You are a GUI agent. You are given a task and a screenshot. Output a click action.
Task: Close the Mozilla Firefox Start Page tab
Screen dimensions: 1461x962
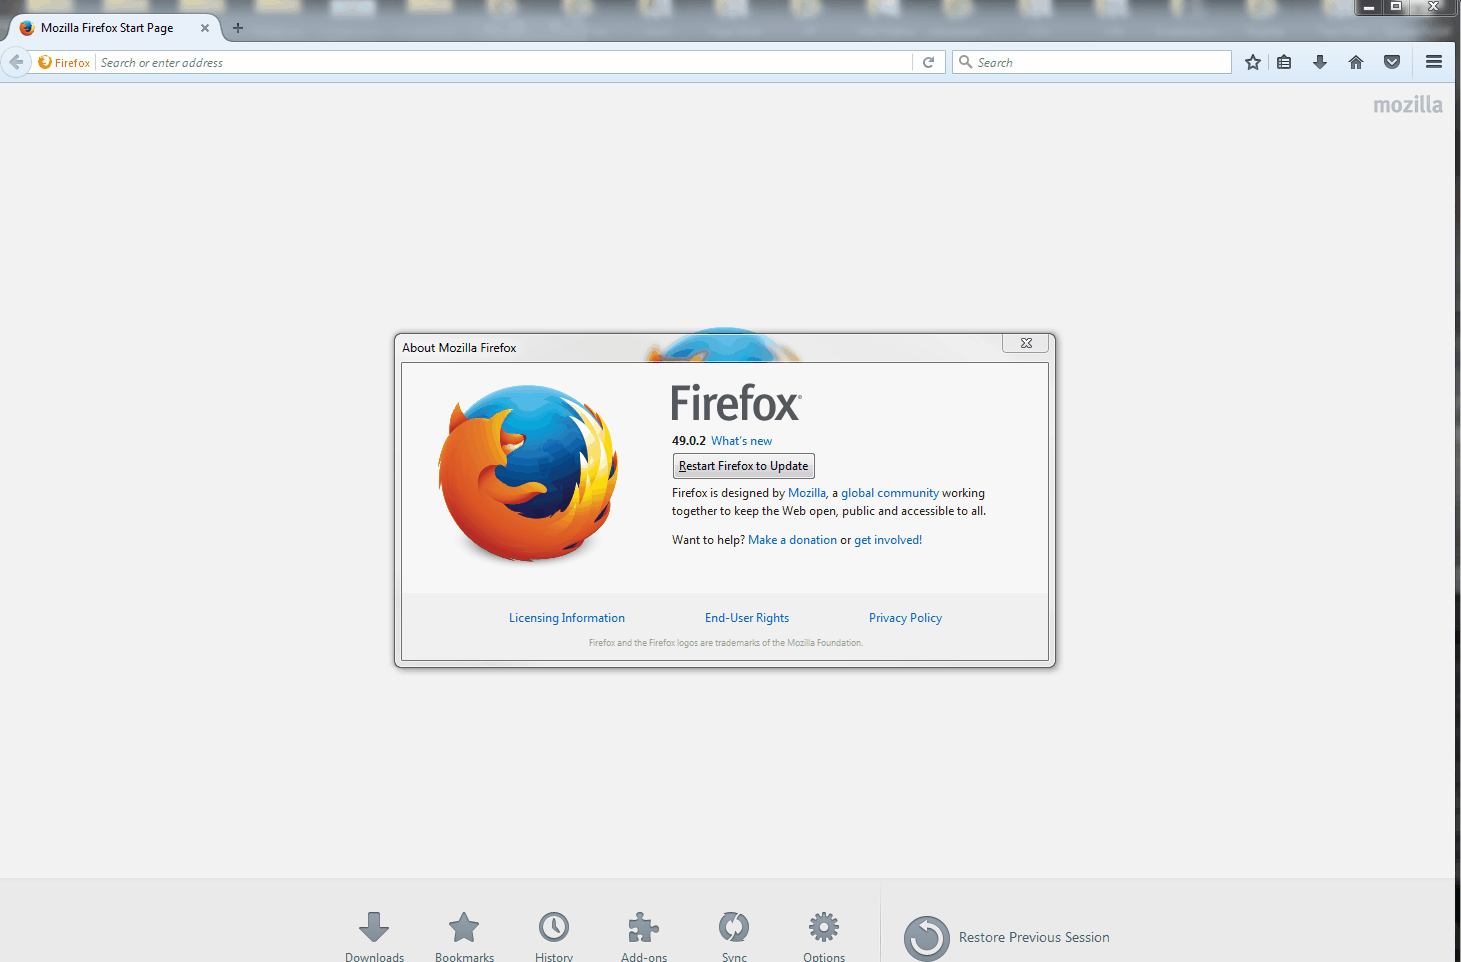(205, 28)
